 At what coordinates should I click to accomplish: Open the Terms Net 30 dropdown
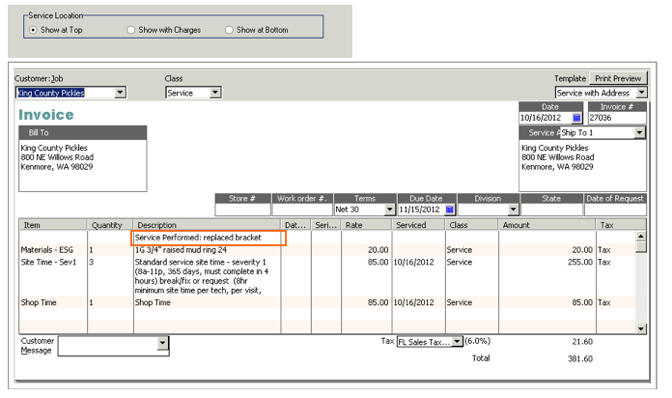click(x=389, y=209)
